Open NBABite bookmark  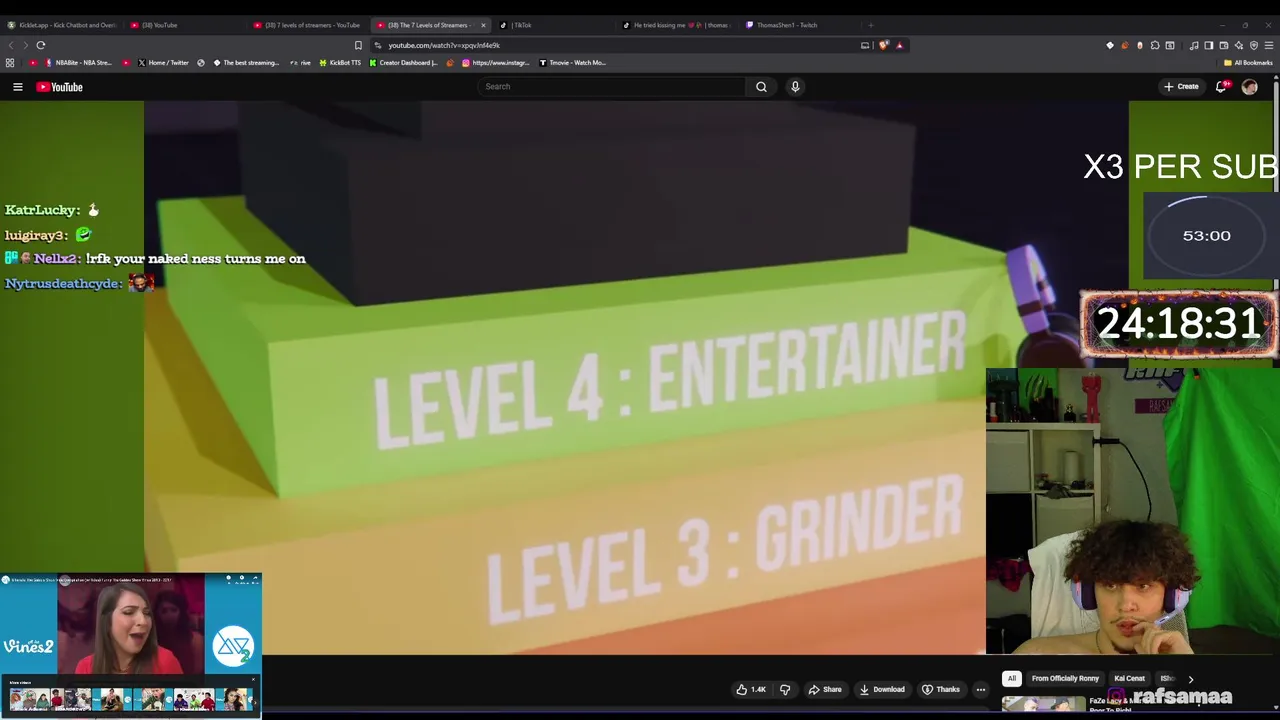[78, 63]
